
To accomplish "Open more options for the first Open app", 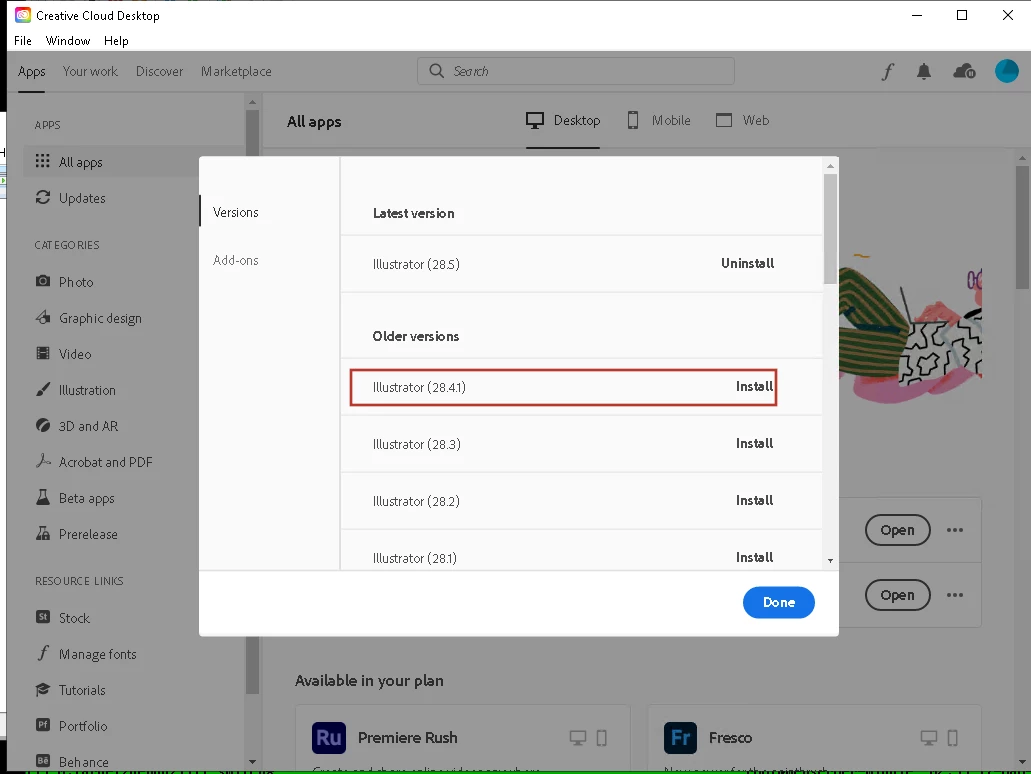I will (x=955, y=530).
